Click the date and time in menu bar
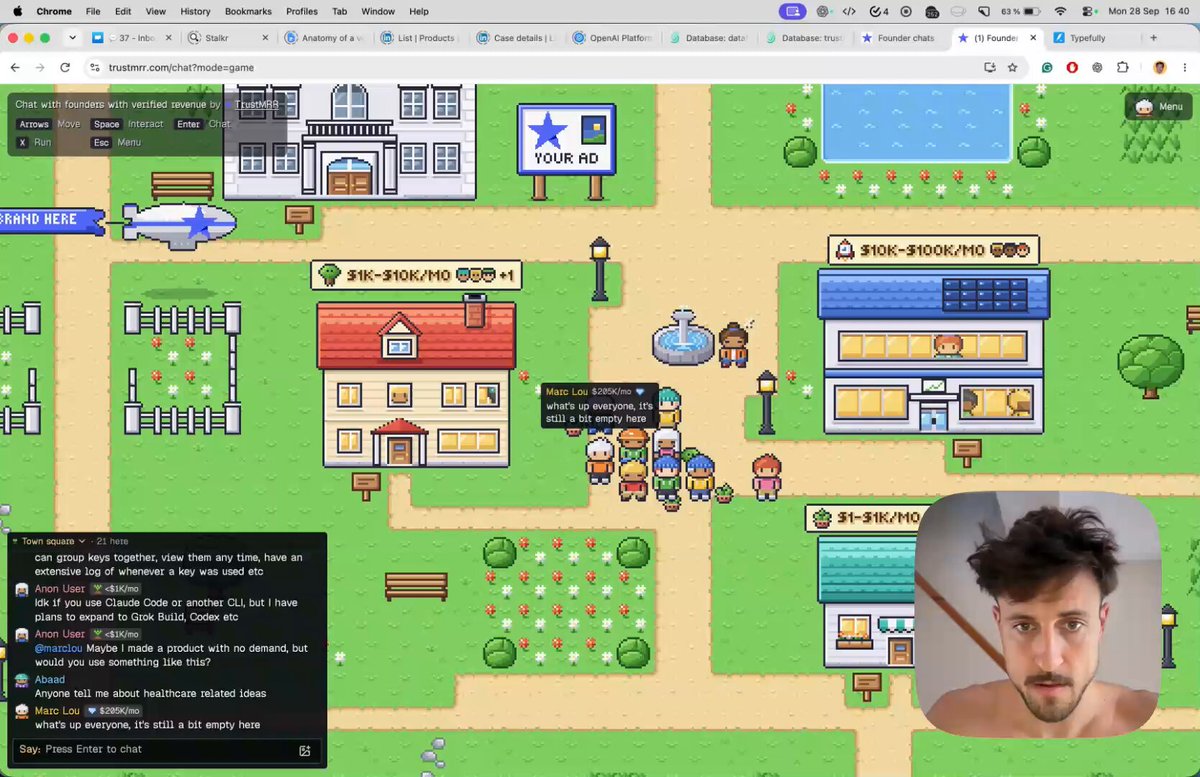 point(1150,11)
